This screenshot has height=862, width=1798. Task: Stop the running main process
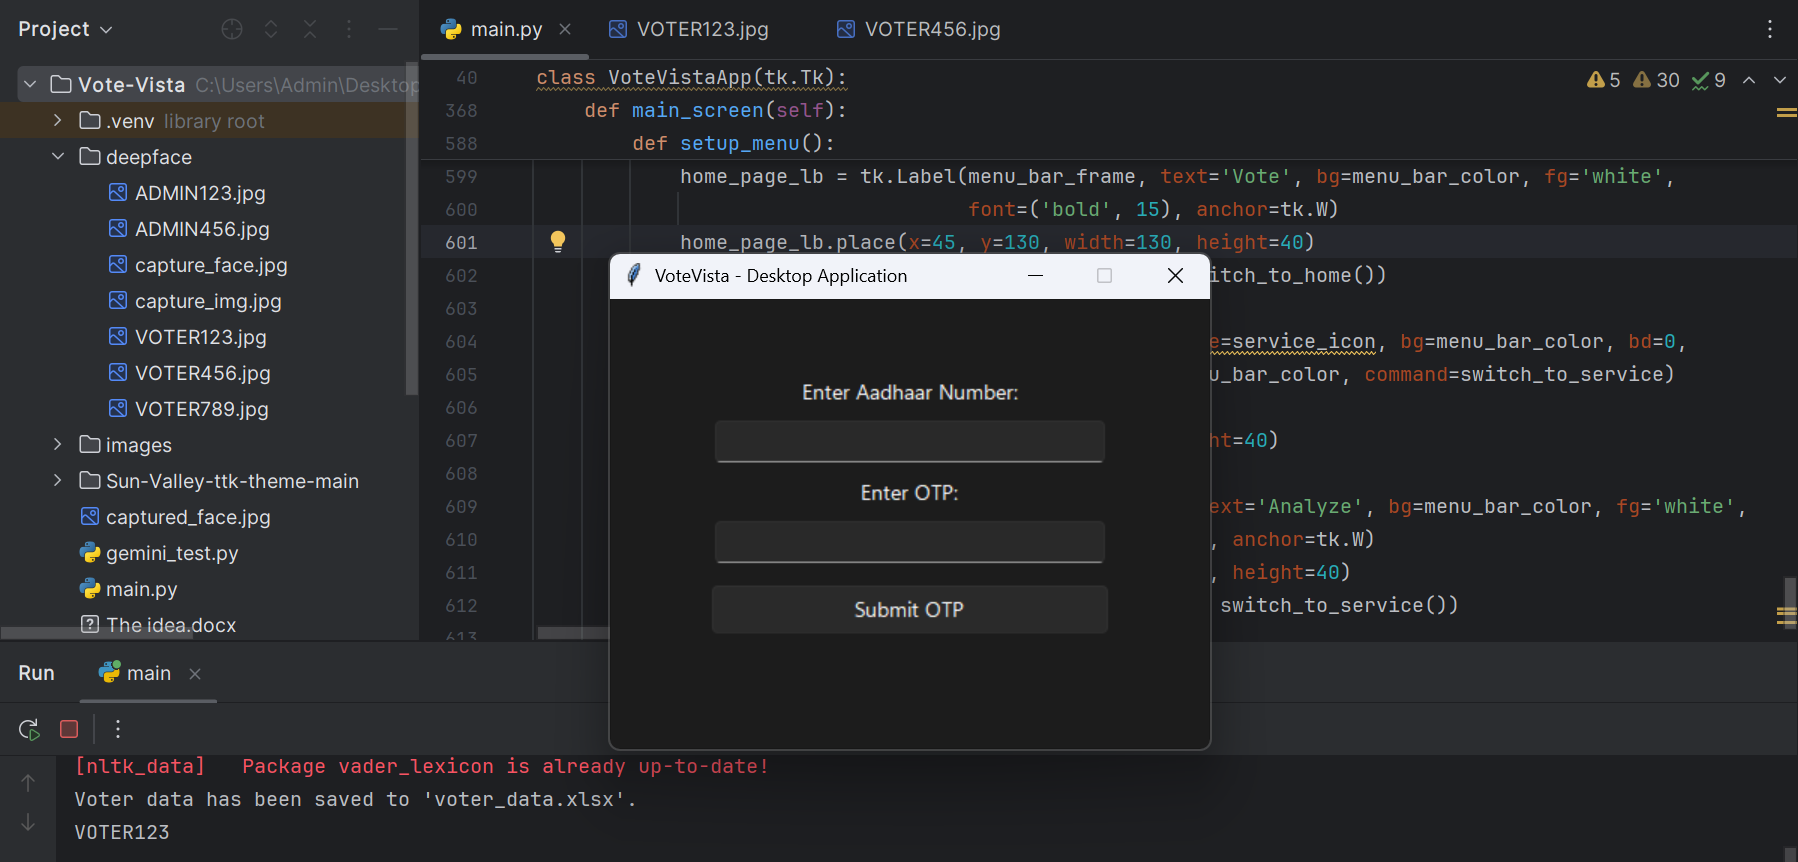click(x=69, y=729)
